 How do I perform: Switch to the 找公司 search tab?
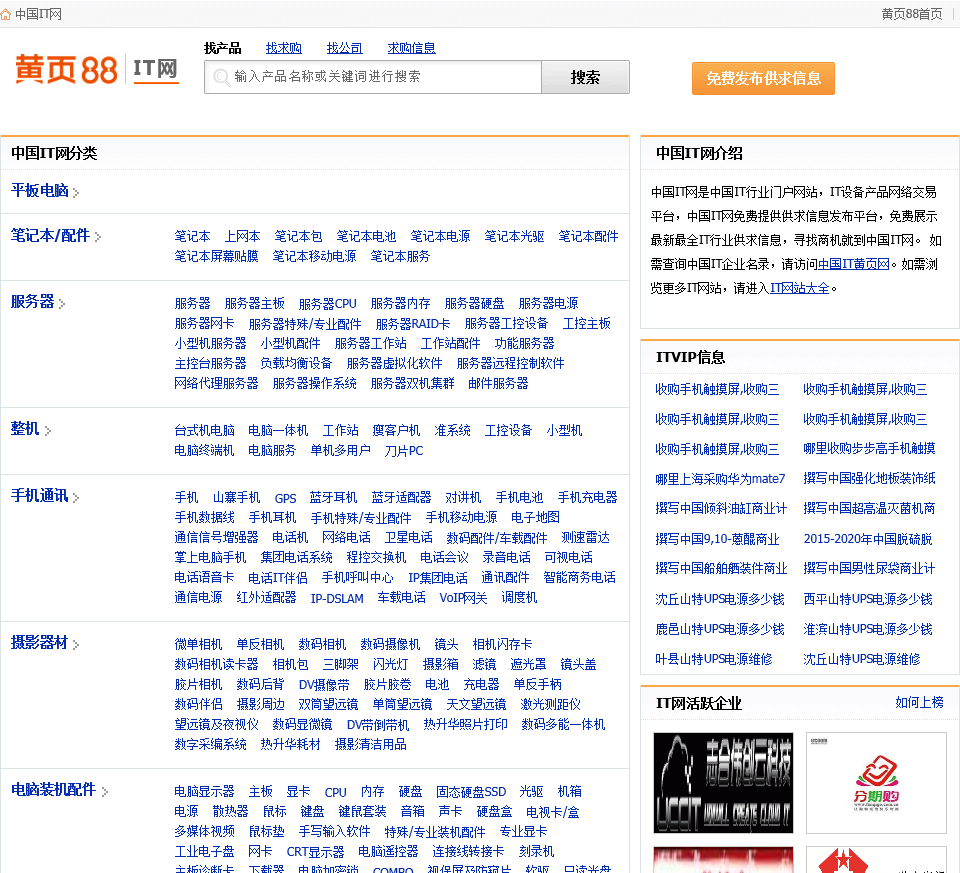[x=344, y=48]
